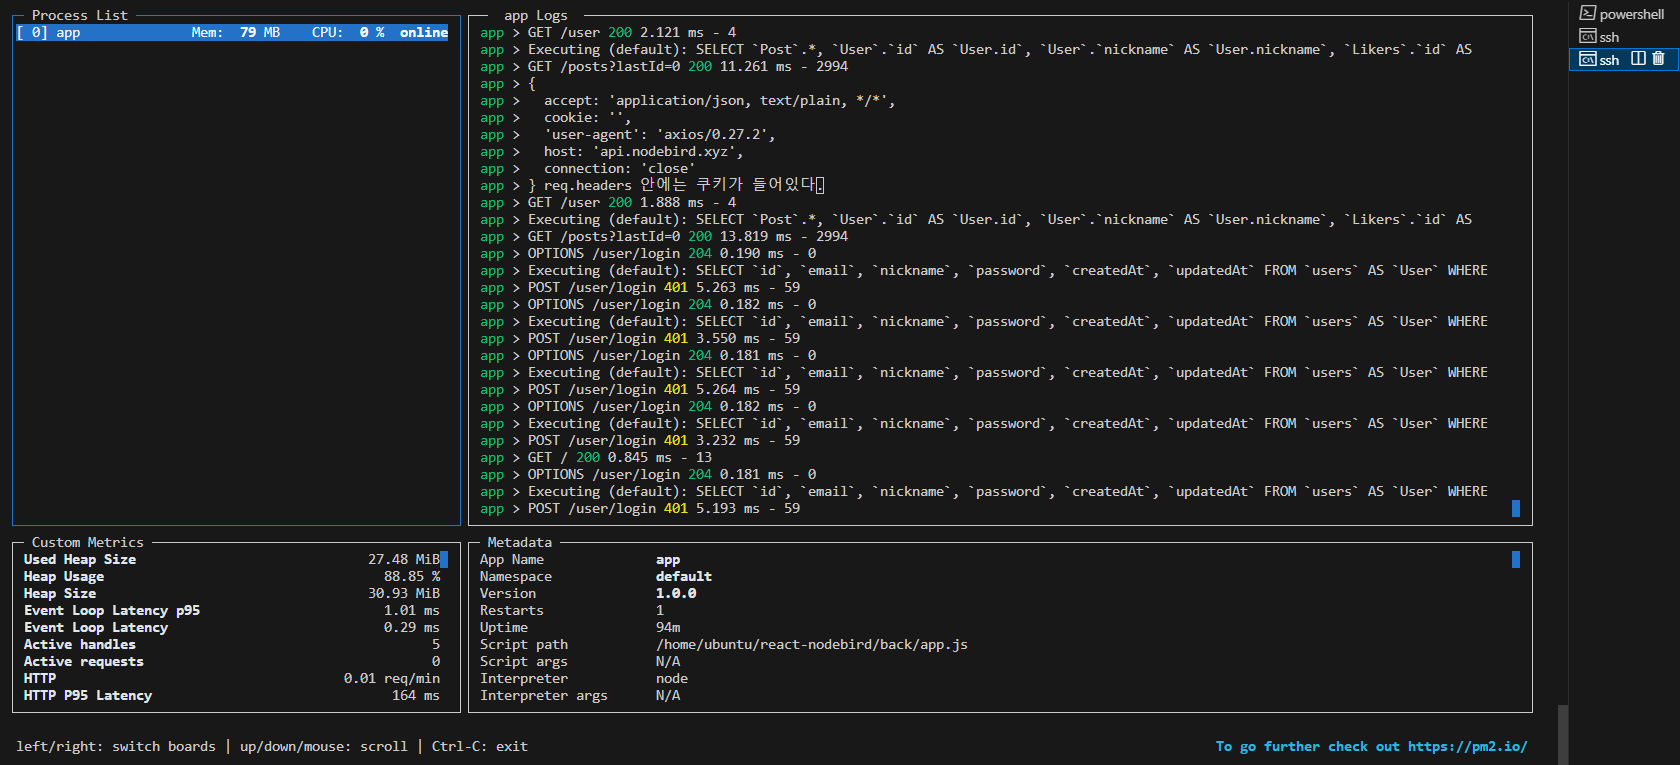Click the app Logs panel title

tap(536, 16)
